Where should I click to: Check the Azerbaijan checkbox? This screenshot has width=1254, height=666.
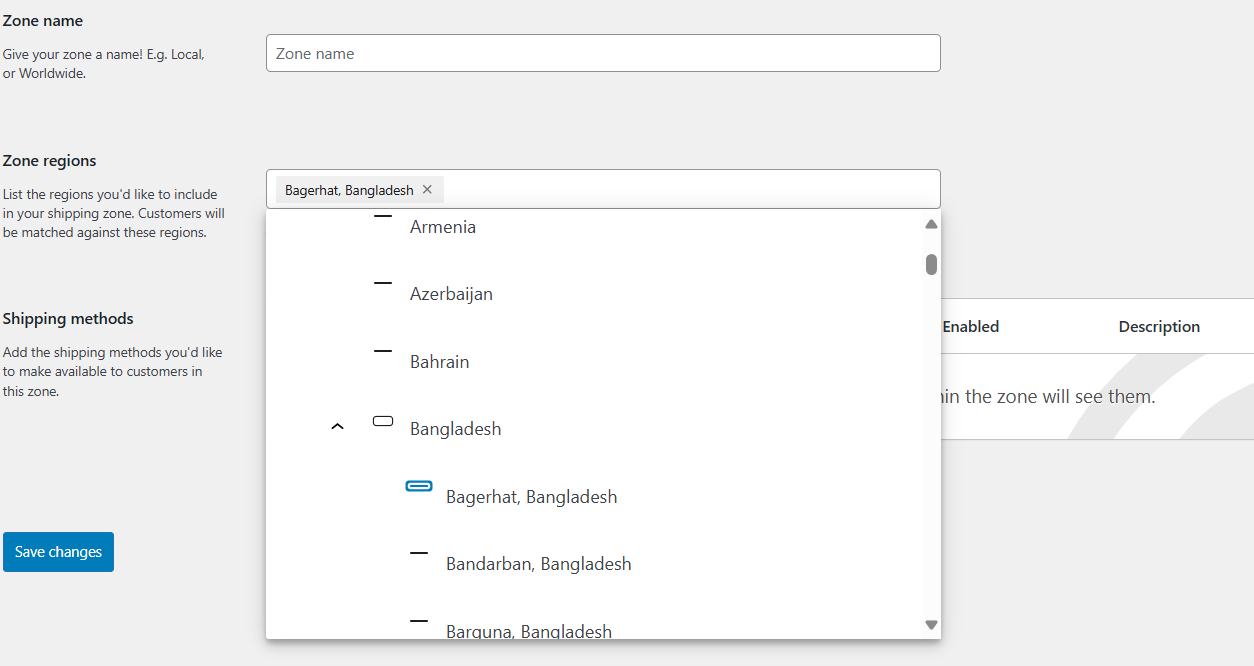[382, 281]
